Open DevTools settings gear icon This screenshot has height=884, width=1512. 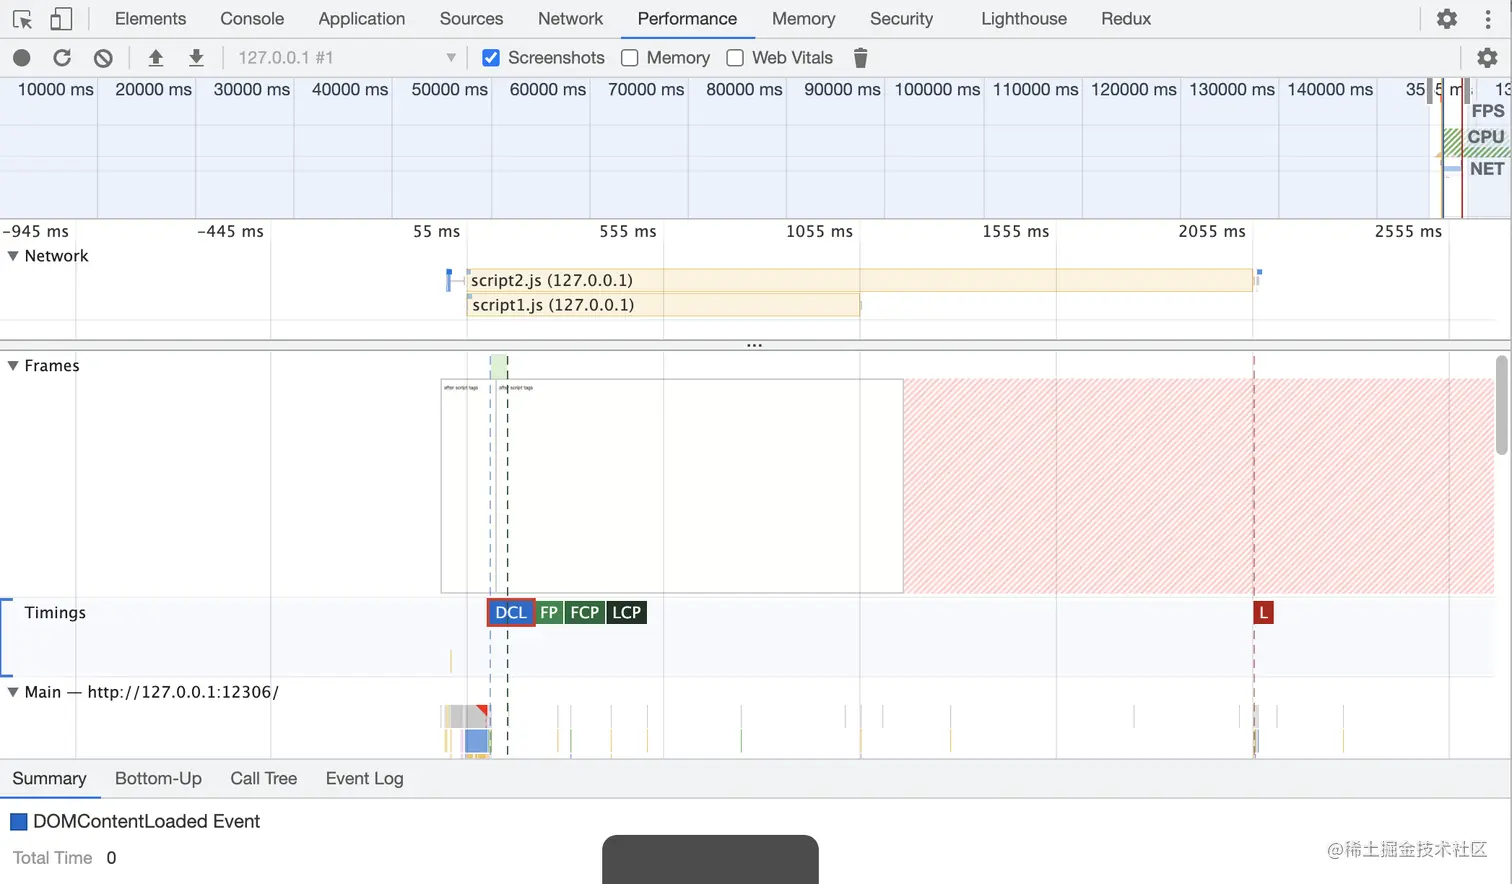coord(1446,19)
